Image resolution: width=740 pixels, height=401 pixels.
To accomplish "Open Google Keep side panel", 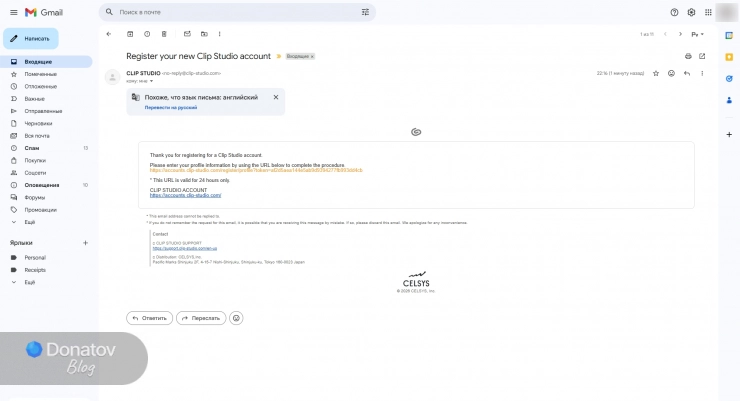I will pos(729,57).
